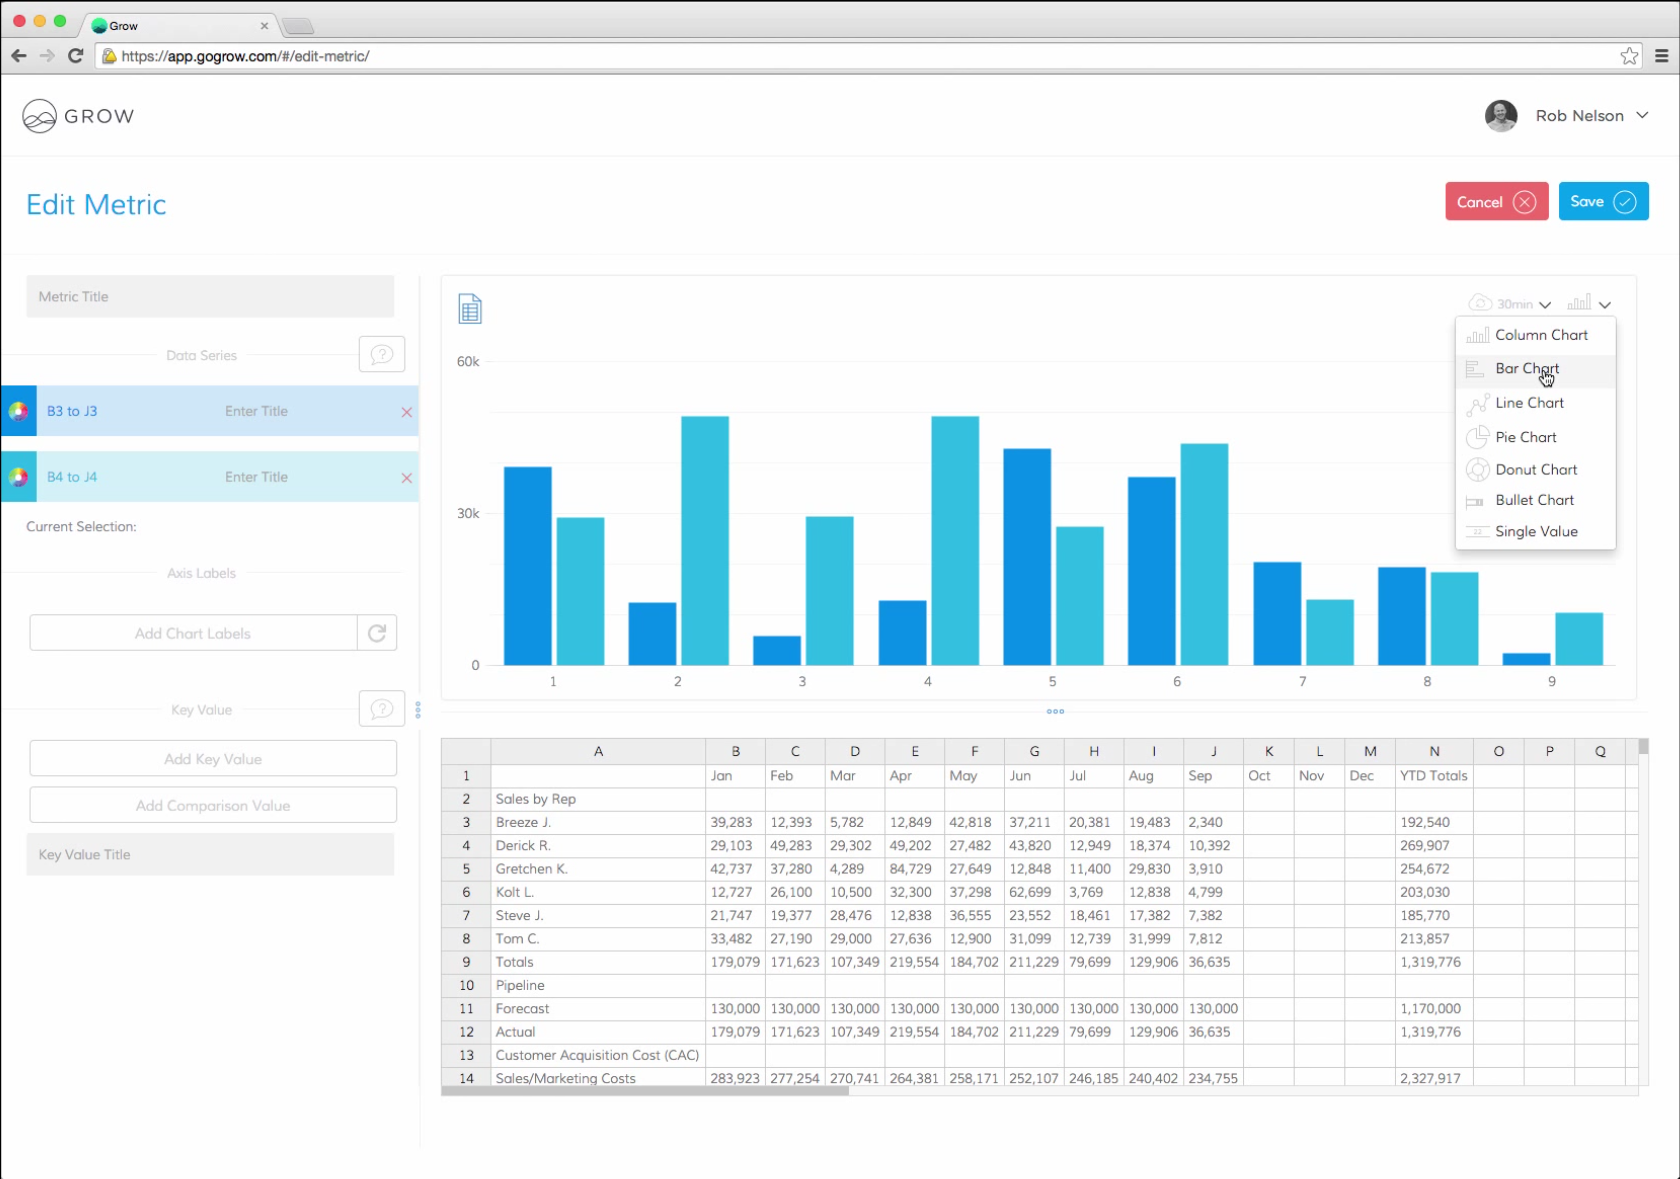The image size is (1680, 1179).
Task: Open the Key Value help bubble
Action: 381,708
